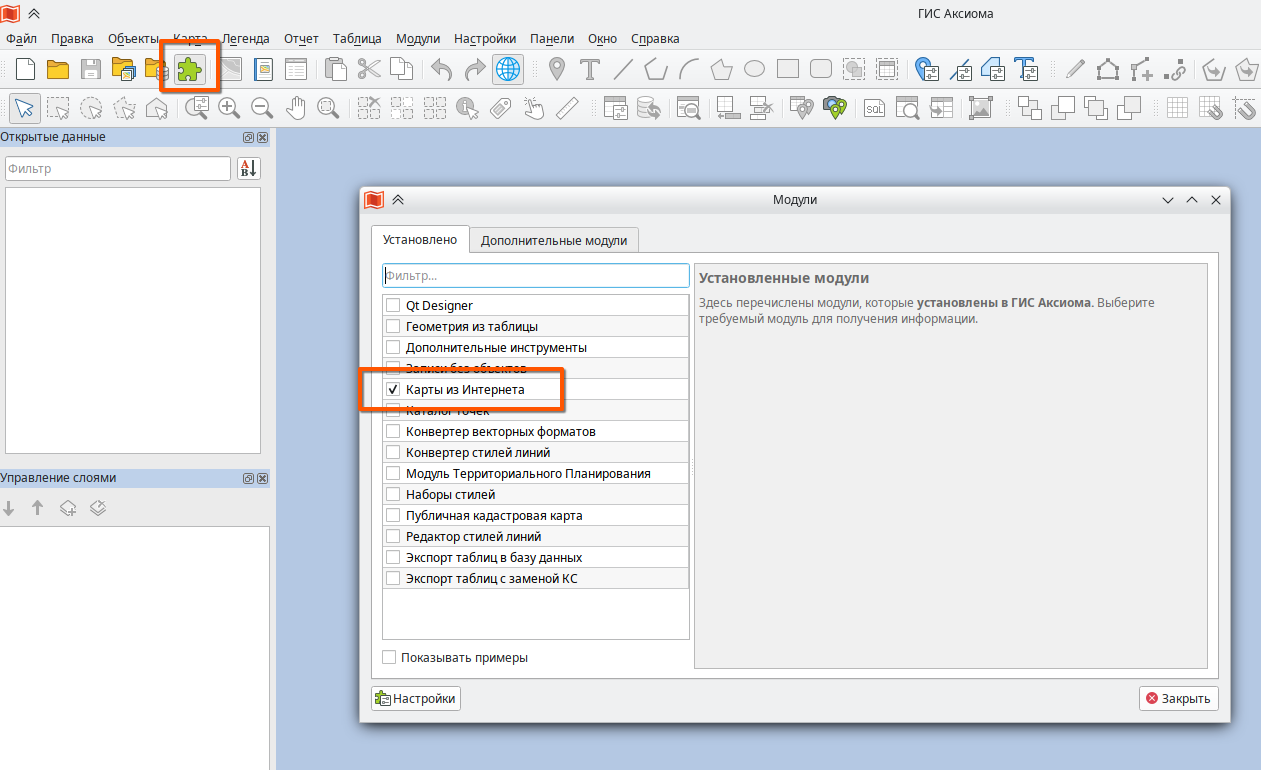The image size is (1261, 770).
Task: Activate the hand pan tool
Action: click(295, 107)
